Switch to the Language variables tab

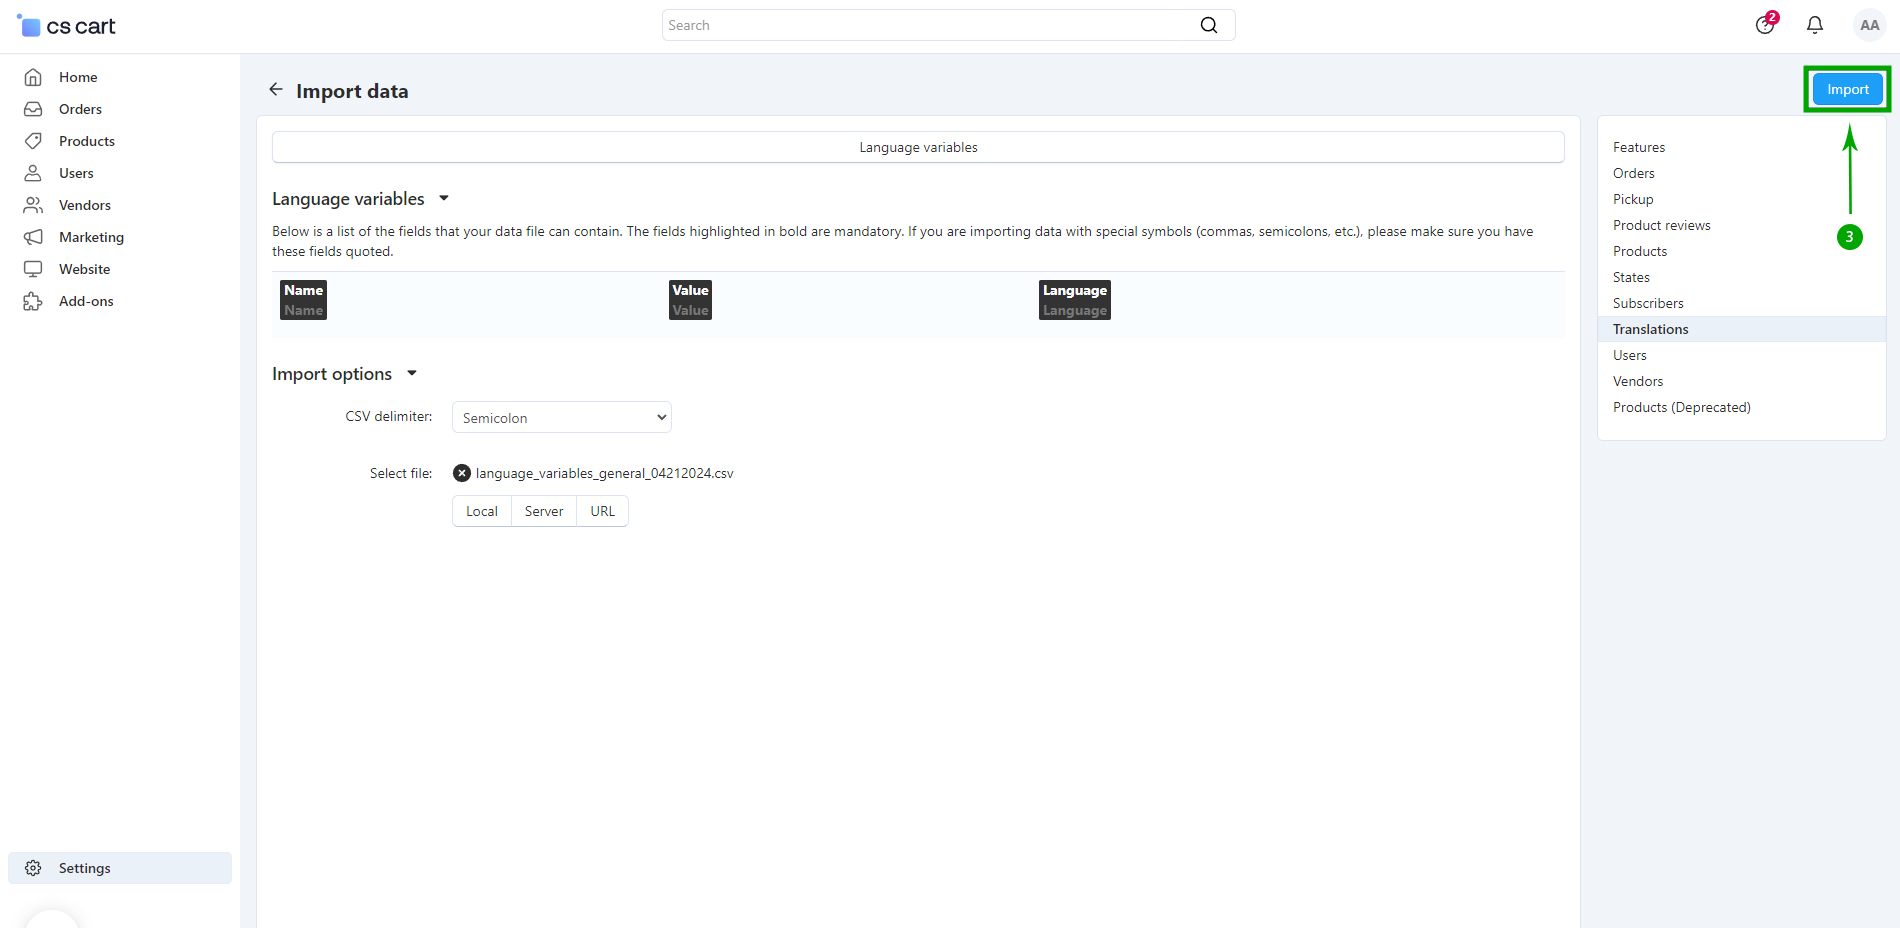point(917,147)
